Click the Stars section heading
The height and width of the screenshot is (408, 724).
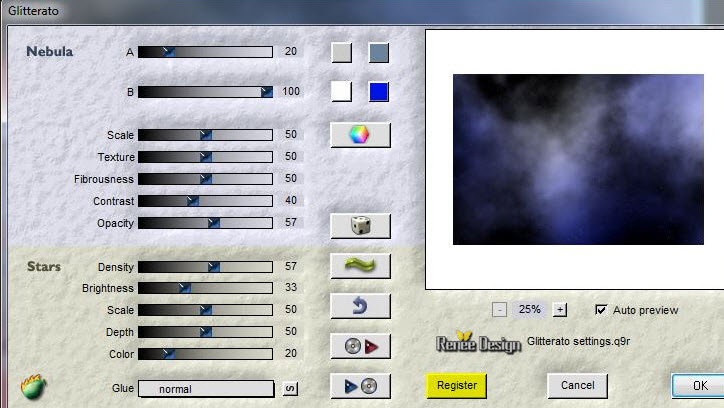click(44, 266)
